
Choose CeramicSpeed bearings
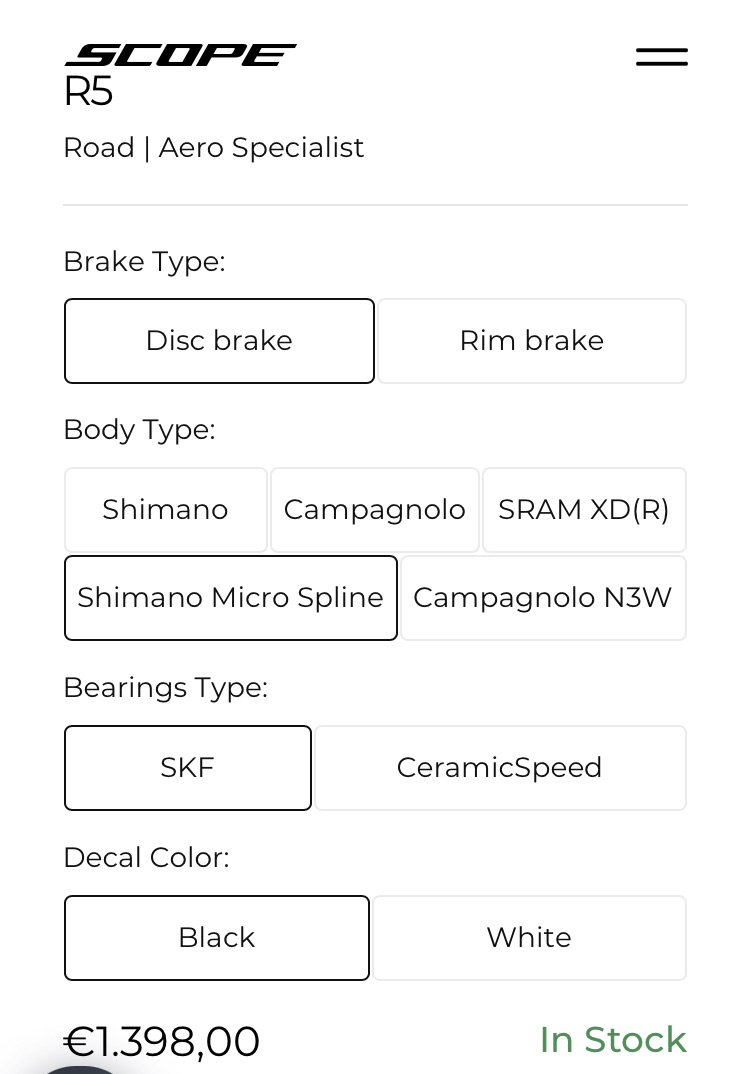[499, 768]
